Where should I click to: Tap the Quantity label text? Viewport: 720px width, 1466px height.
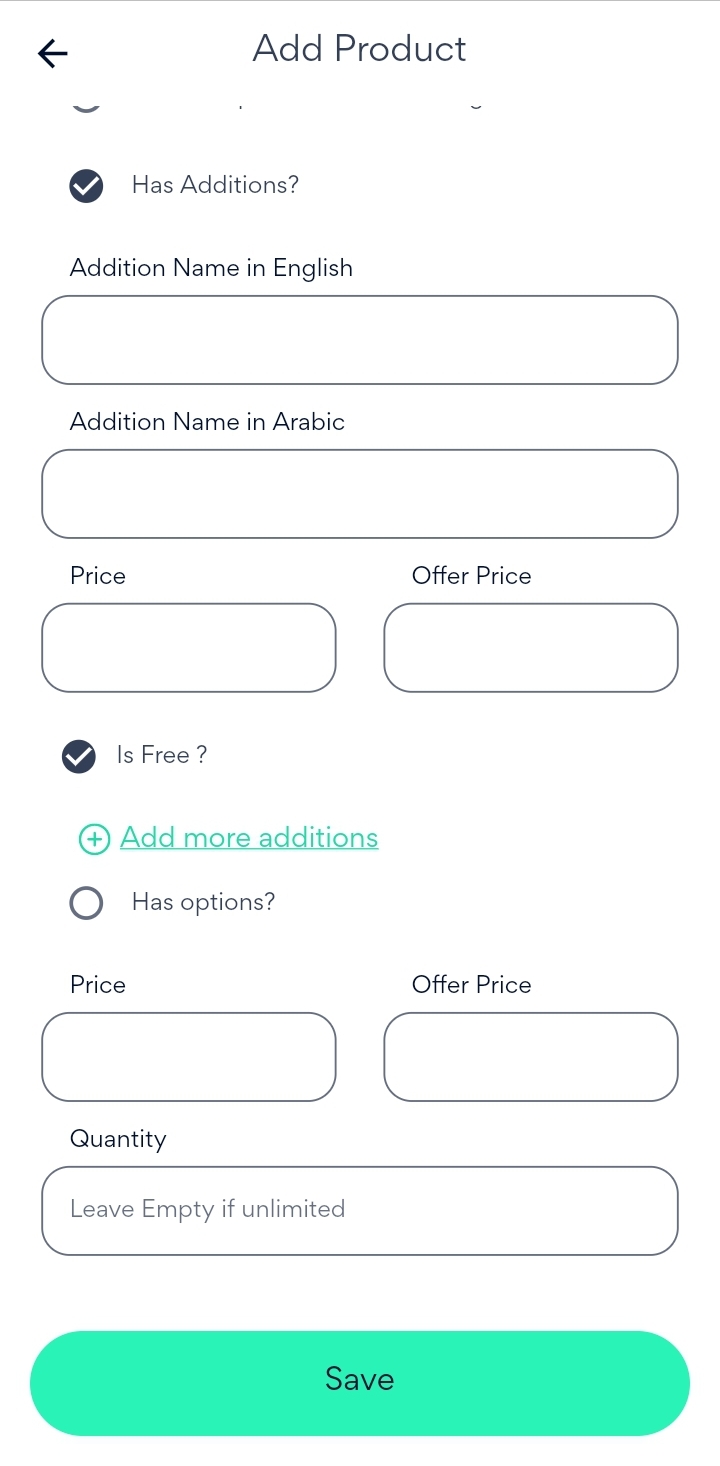click(118, 1139)
